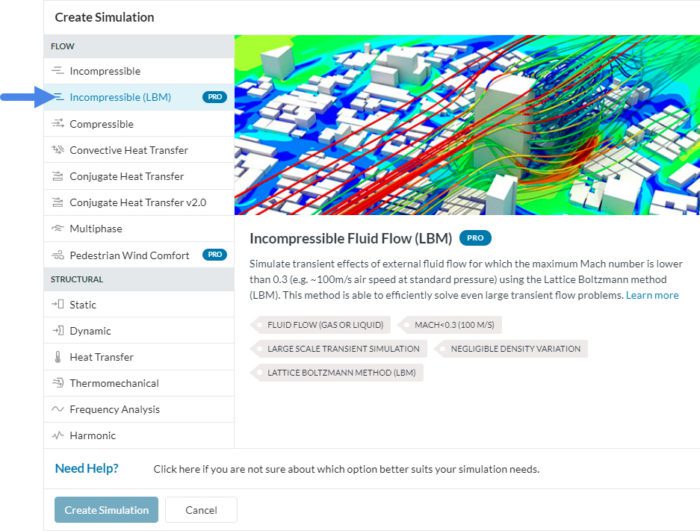Click the Convective Heat Transfer icon

pyautogui.click(x=57, y=150)
